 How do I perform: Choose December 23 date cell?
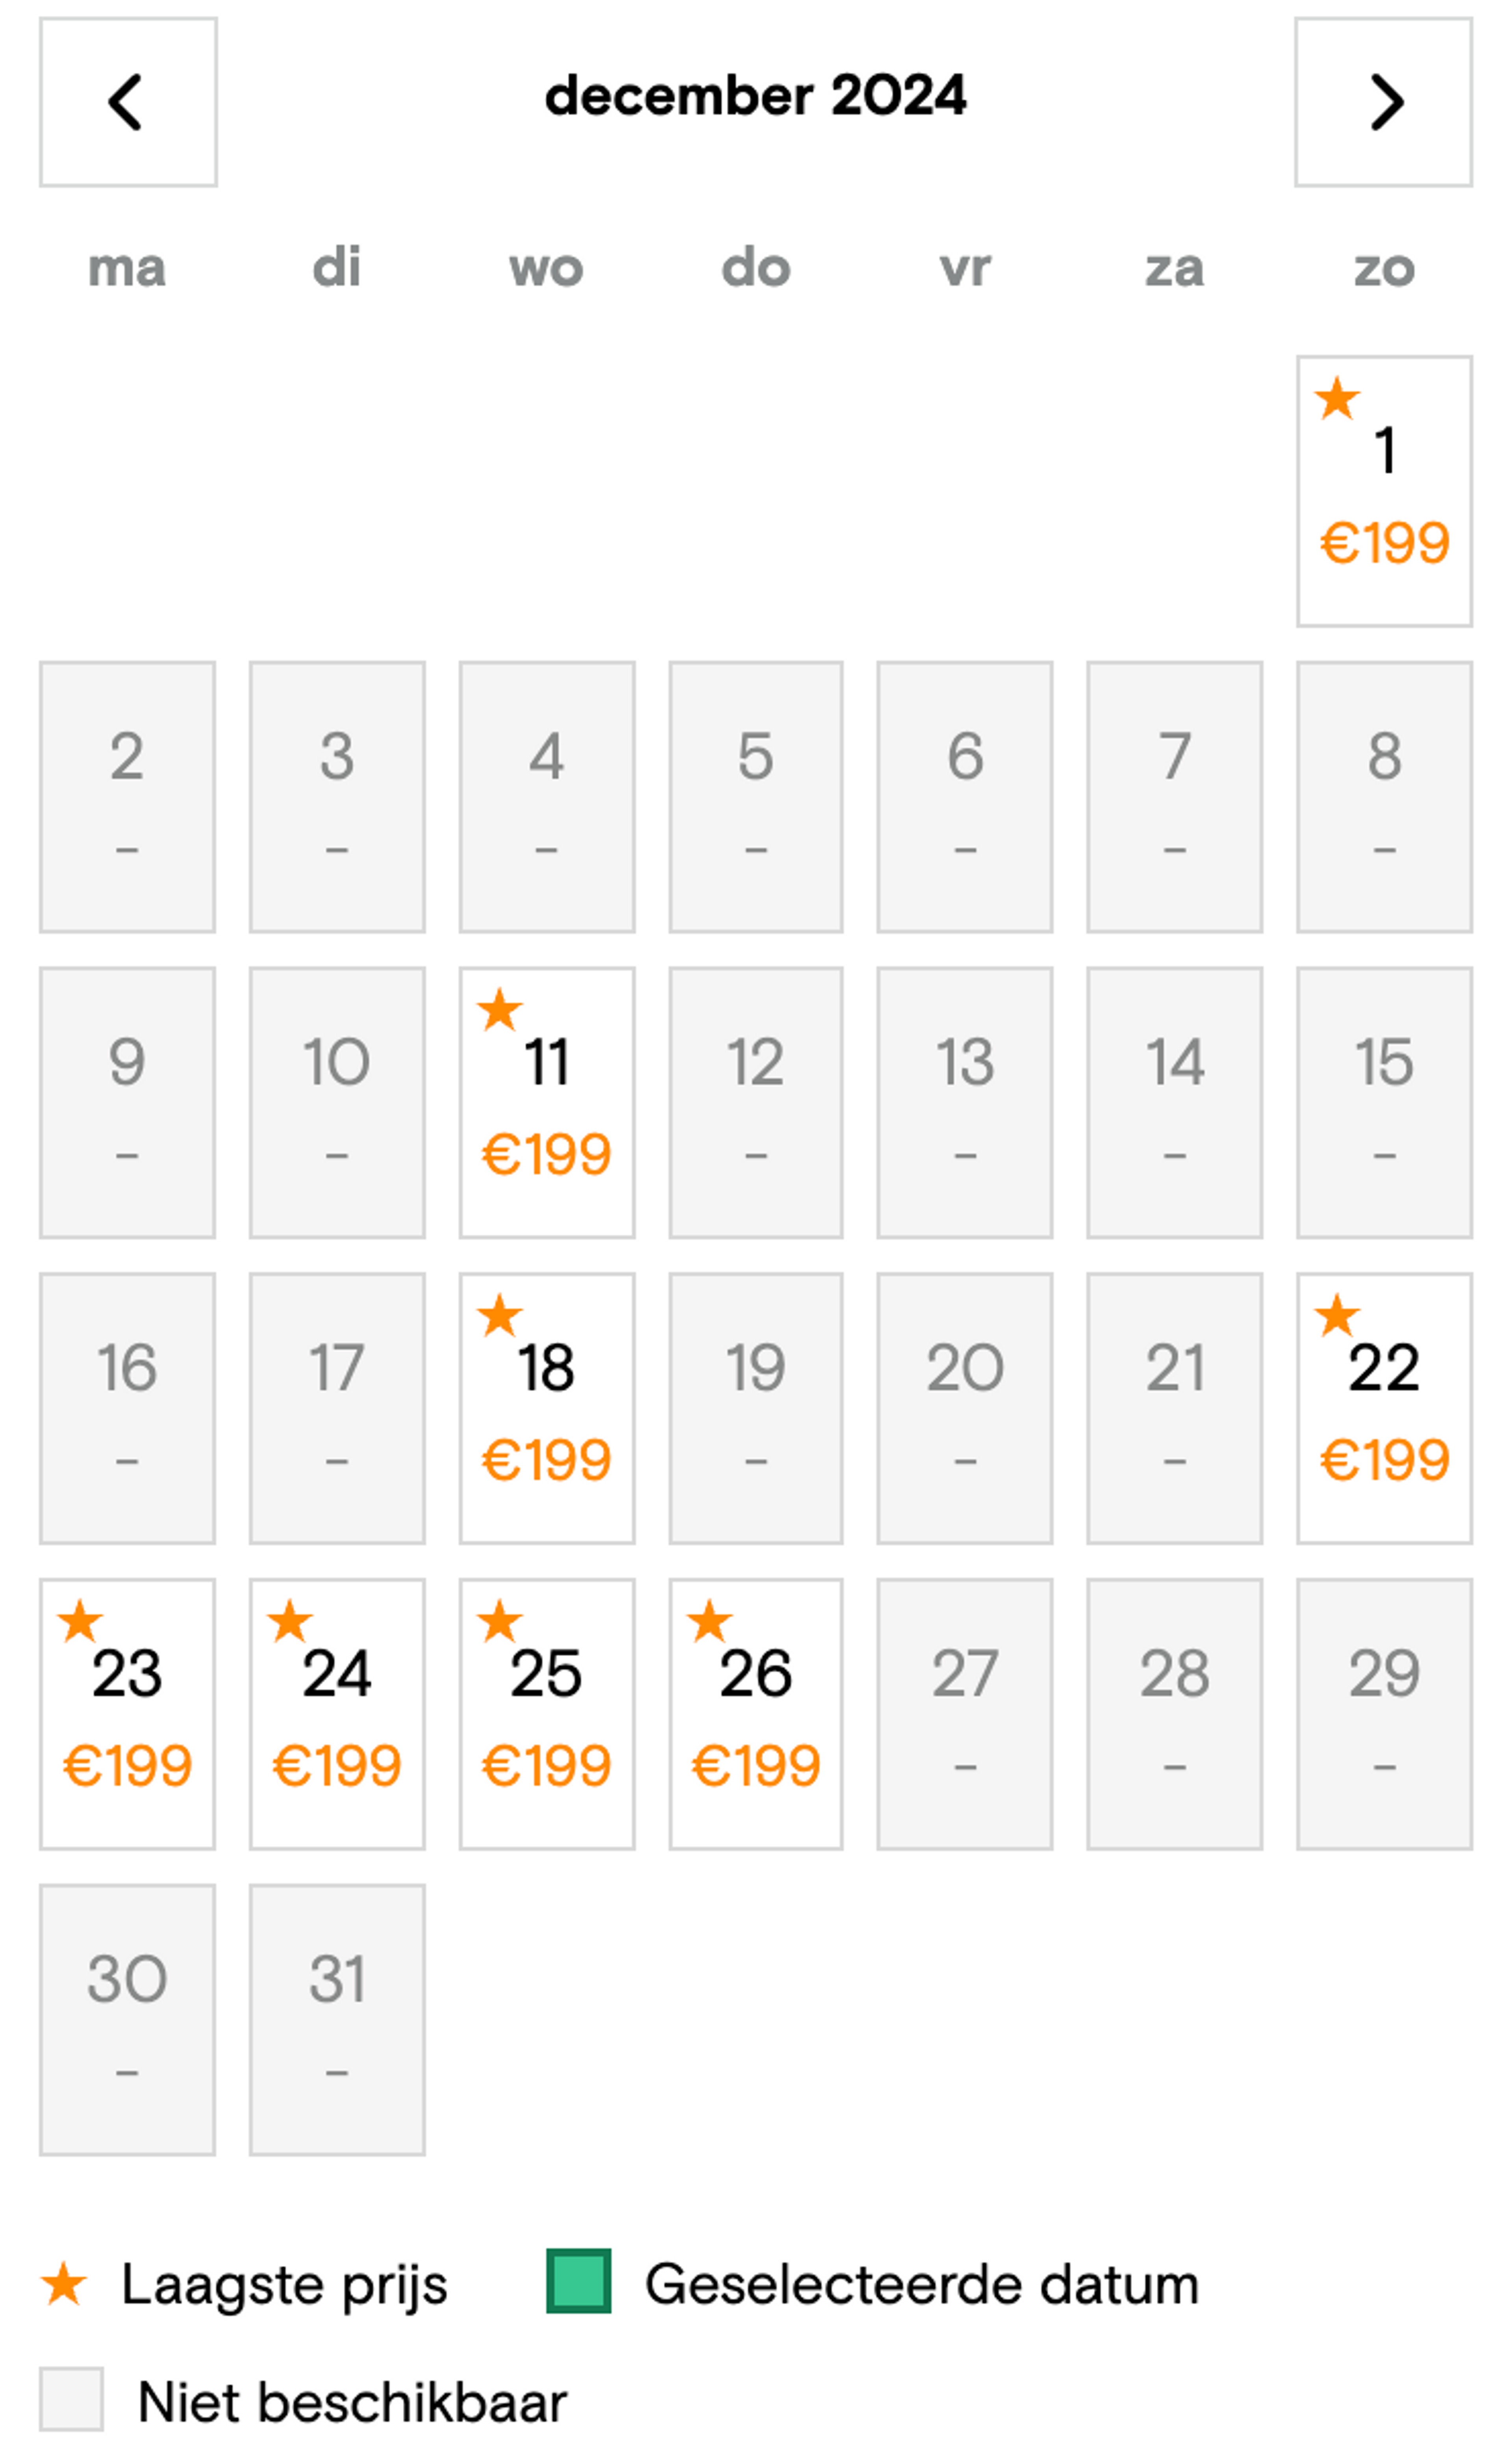pos(127,1714)
